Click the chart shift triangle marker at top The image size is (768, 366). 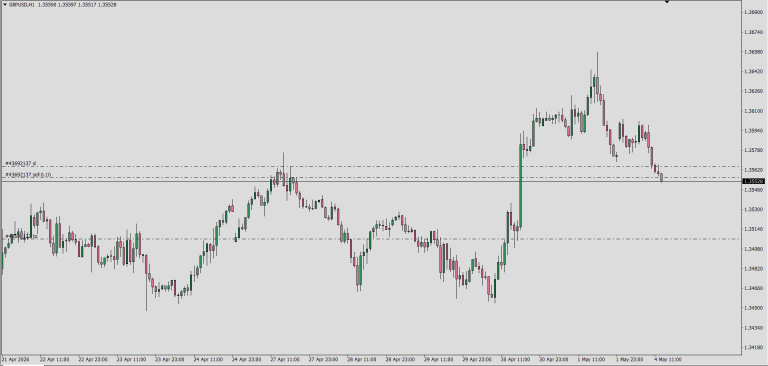(x=667, y=2)
